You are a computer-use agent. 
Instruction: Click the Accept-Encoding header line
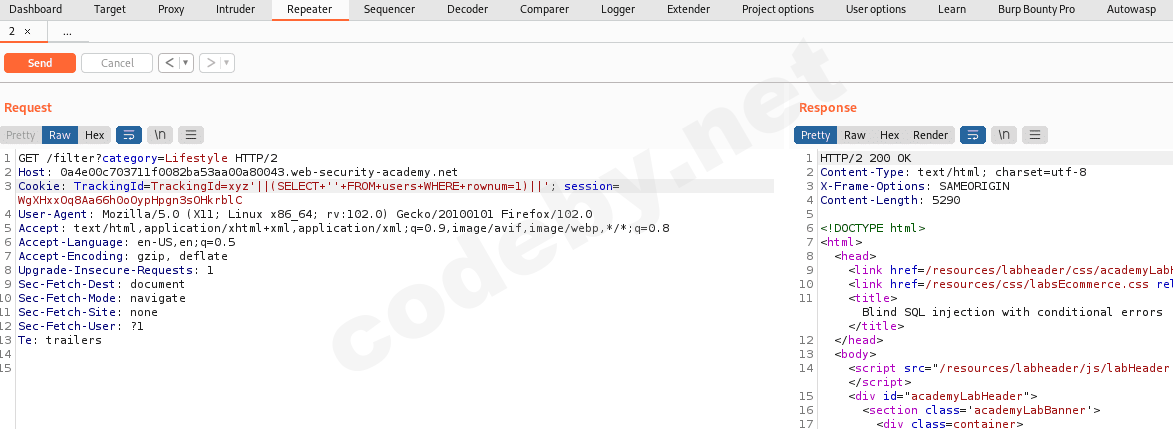tap(123, 256)
